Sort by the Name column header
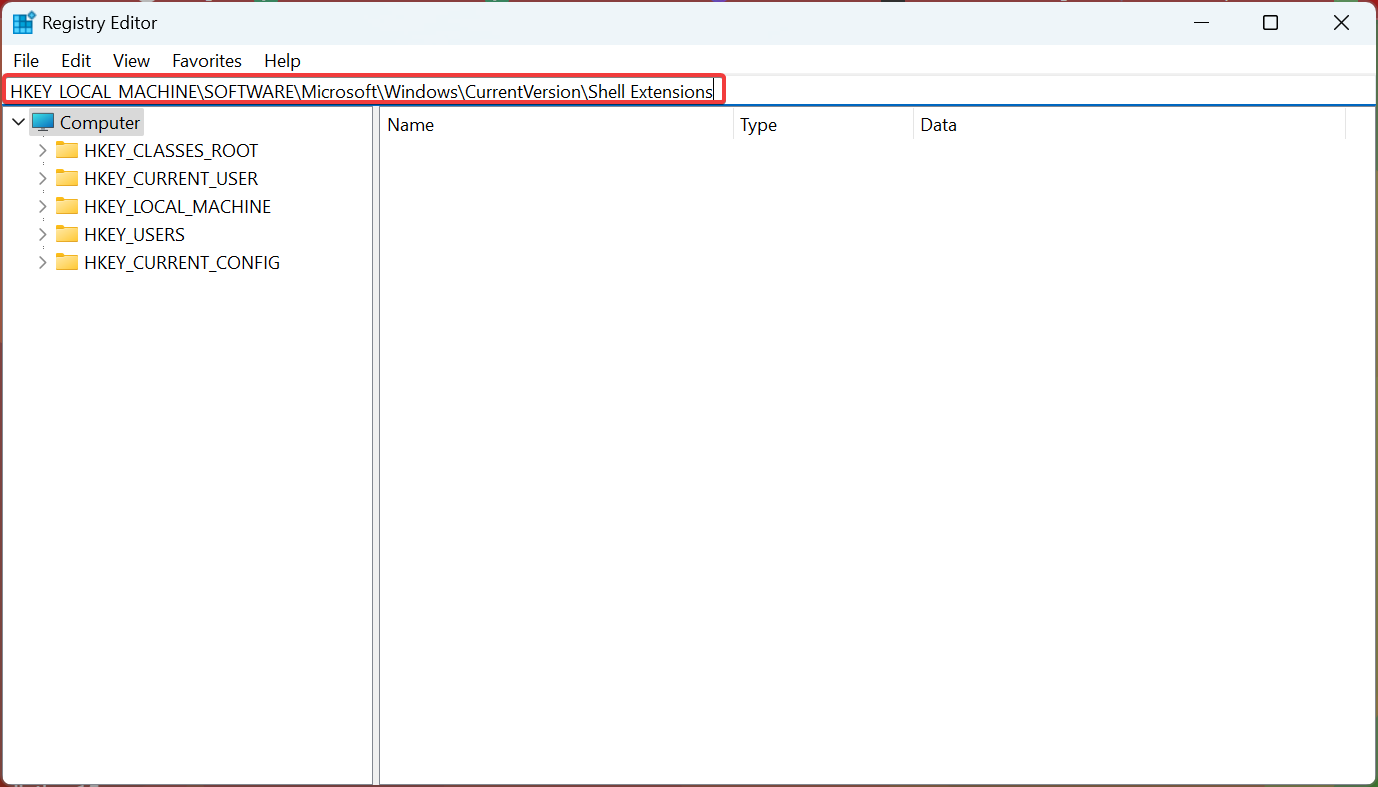Image resolution: width=1378 pixels, height=787 pixels. click(556, 125)
